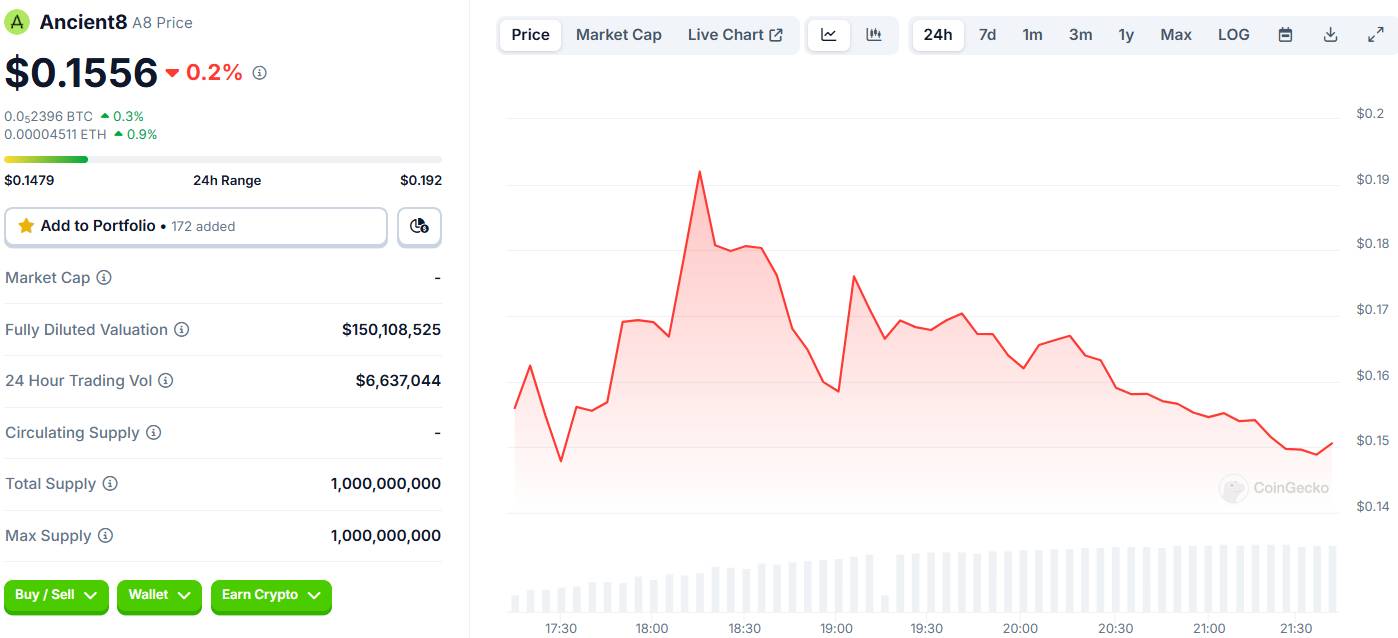Select 7d time range
Viewport: 1398px width, 638px height.
[987, 35]
